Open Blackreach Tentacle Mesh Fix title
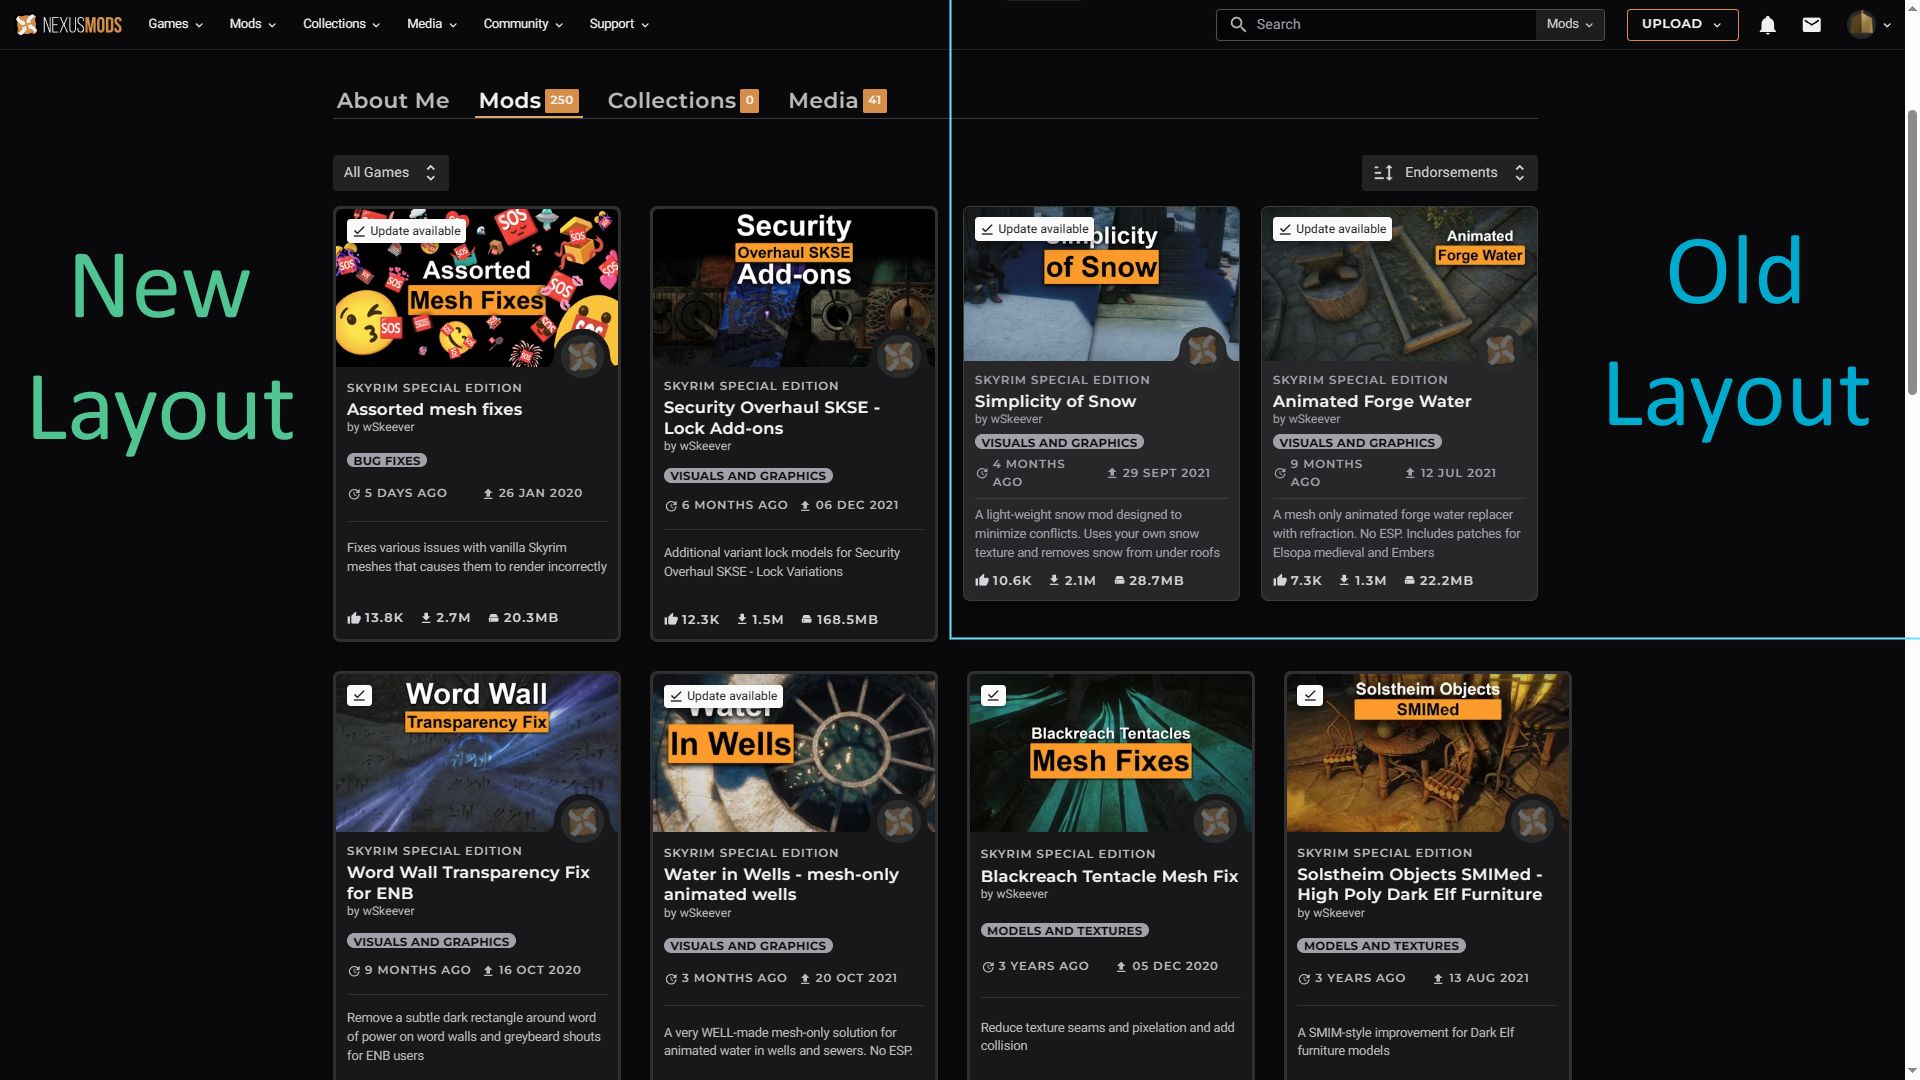This screenshot has height=1080, width=1920. [1109, 876]
